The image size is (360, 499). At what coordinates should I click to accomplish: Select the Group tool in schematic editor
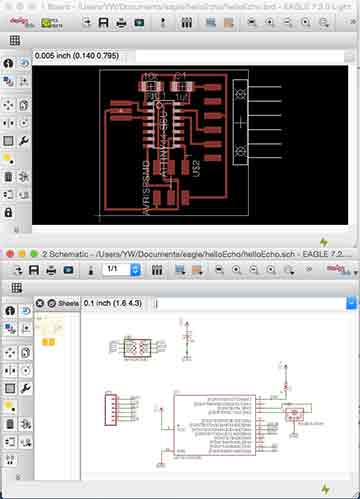pos(10,388)
